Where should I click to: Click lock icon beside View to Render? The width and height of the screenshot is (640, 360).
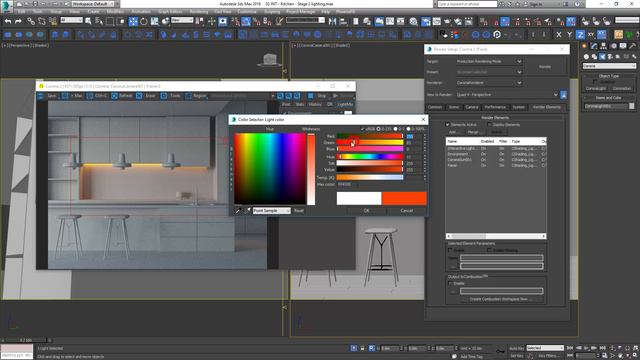coord(563,95)
